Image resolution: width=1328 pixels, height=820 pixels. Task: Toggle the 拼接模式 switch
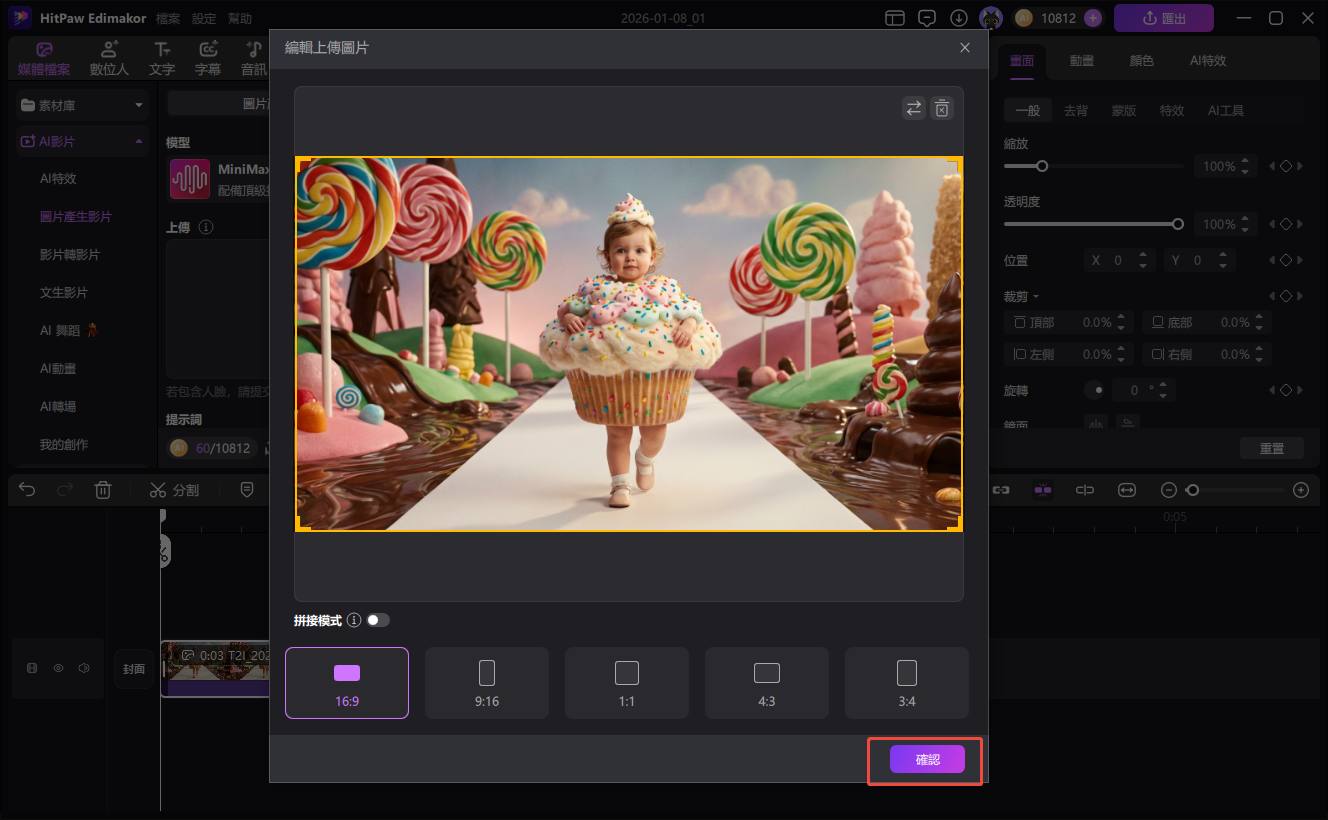[x=377, y=620]
